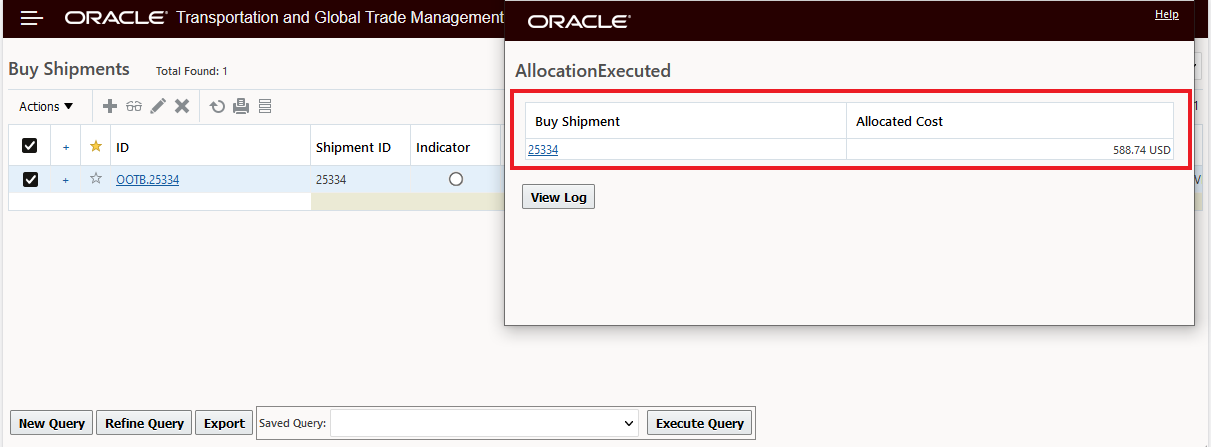Click the plus icon in table header

(x=66, y=147)
